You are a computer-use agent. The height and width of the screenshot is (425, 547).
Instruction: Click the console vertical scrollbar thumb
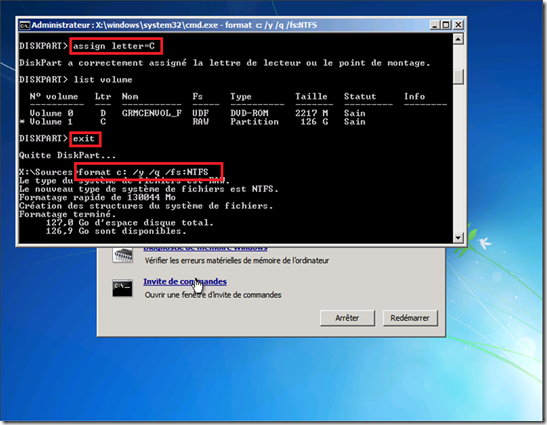point(458,76)
